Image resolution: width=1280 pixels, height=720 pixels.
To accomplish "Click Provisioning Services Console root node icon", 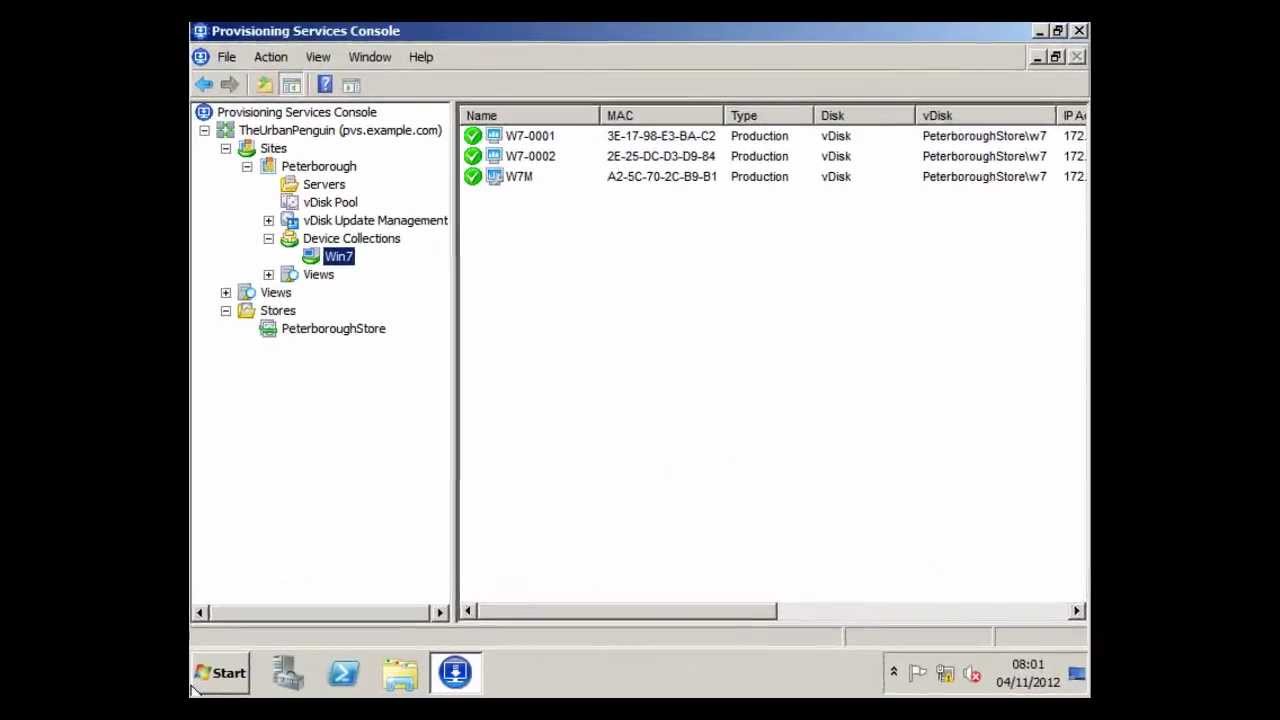I will point(204,112).
